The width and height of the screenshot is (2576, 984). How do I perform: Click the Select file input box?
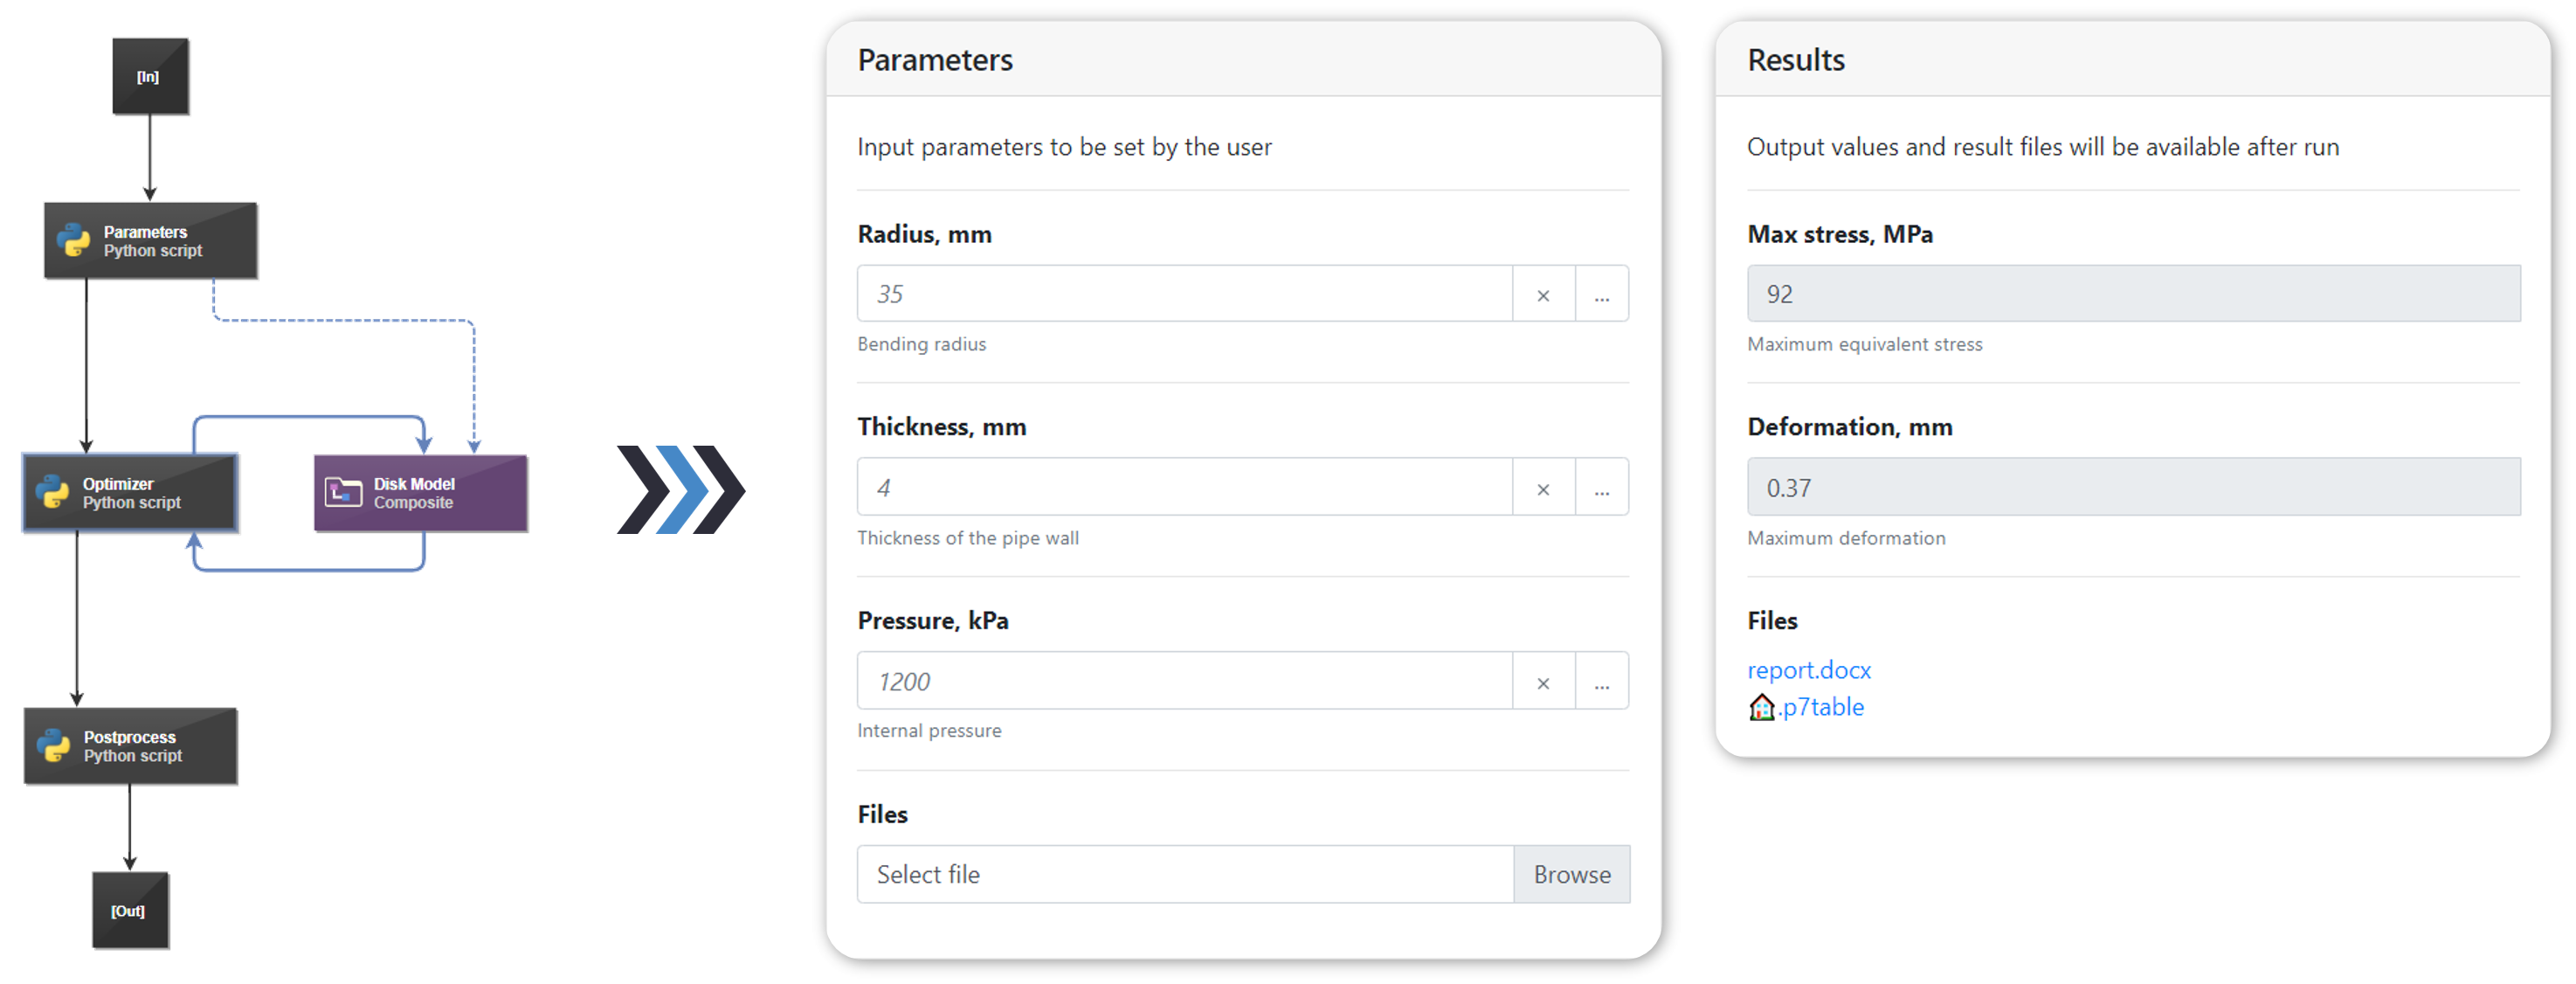tap(1185, 874)
